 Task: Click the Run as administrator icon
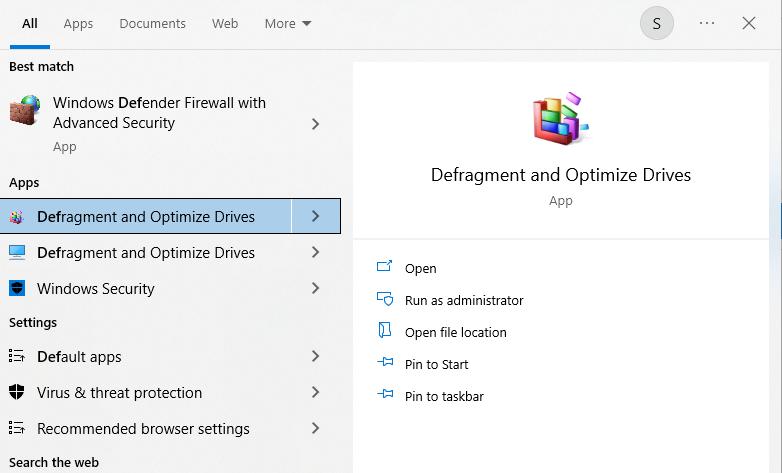385,300
